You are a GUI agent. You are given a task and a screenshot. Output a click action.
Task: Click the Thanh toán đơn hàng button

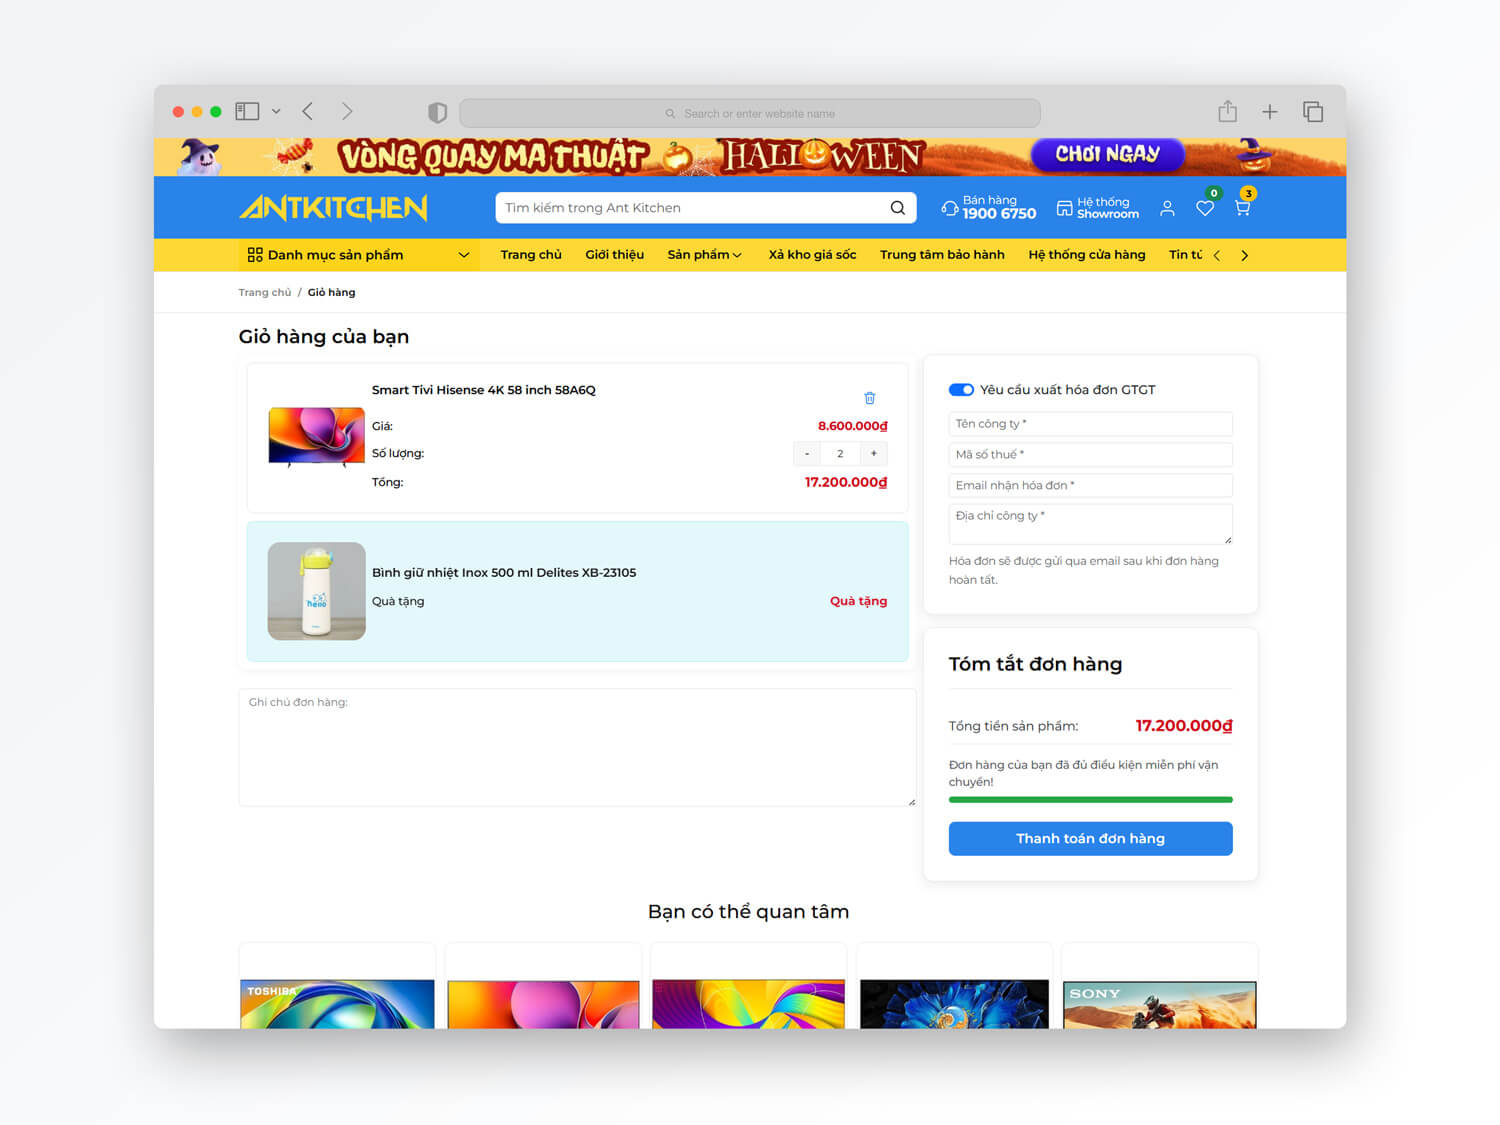(x=1090, y=839)
